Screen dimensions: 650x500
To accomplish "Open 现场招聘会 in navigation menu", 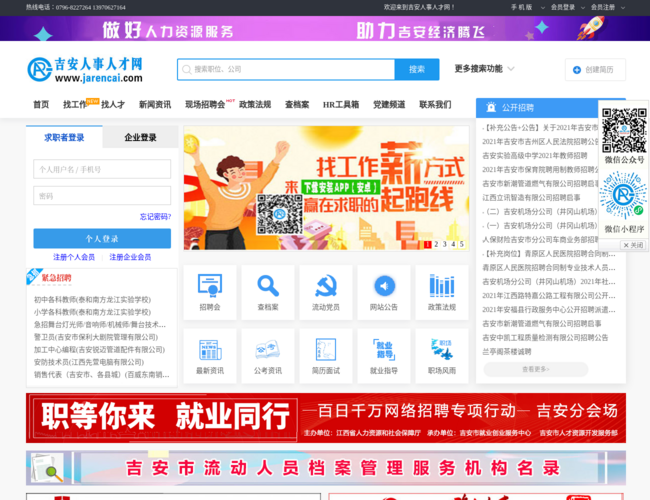I will tap(205, 104).
